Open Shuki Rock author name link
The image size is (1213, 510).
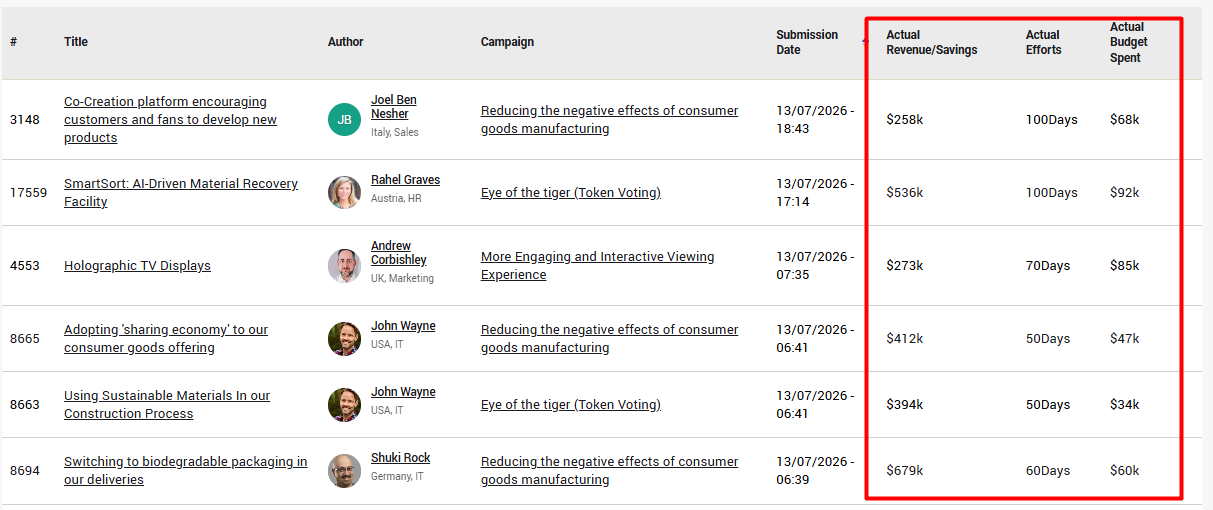click(400, 458)
